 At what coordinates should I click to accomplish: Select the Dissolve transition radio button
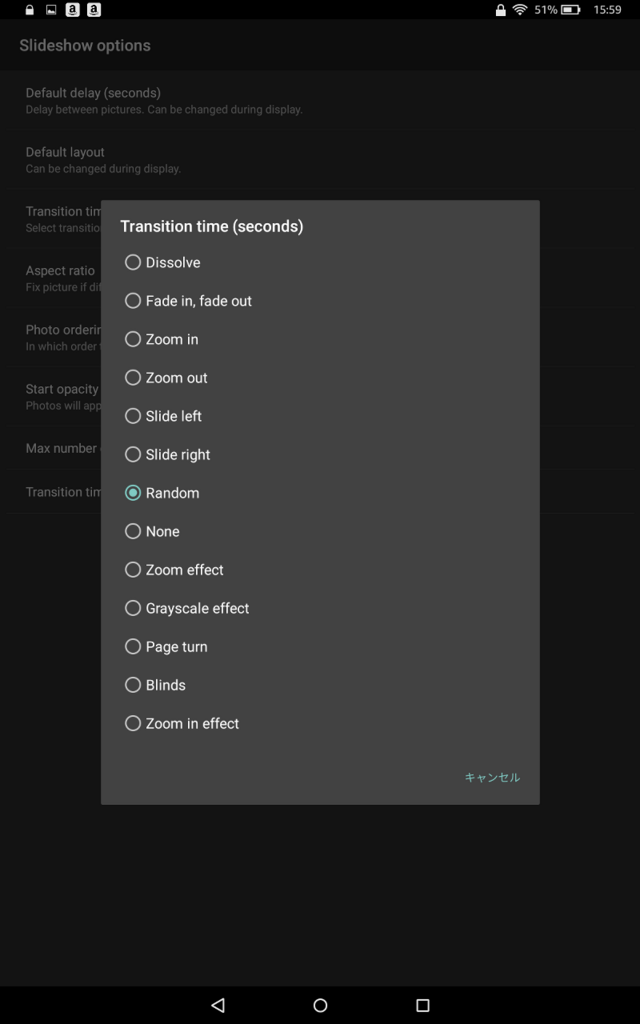pyautogui.click(x=133, y=262)
